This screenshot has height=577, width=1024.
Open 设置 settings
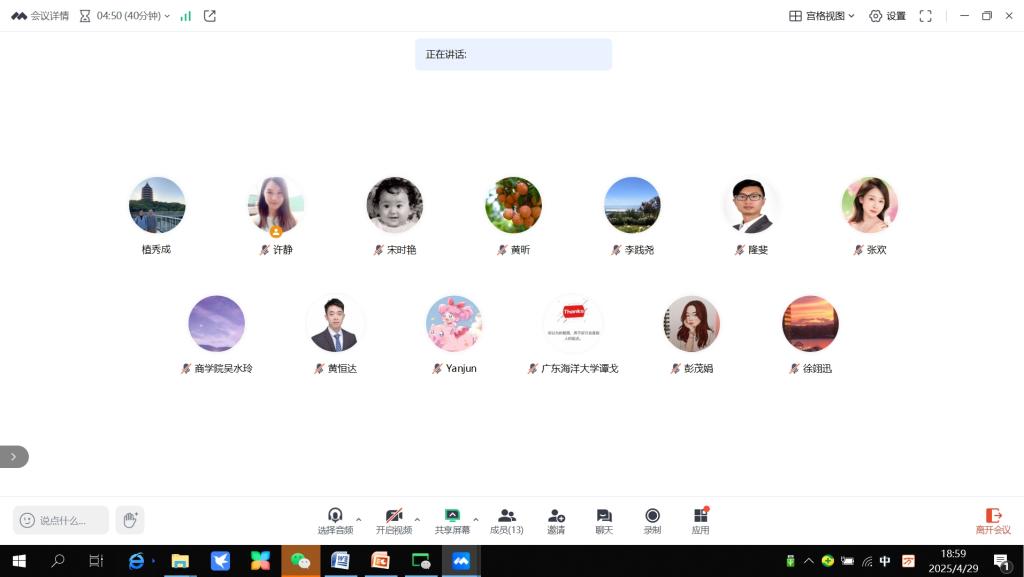[x=888, y=16]
